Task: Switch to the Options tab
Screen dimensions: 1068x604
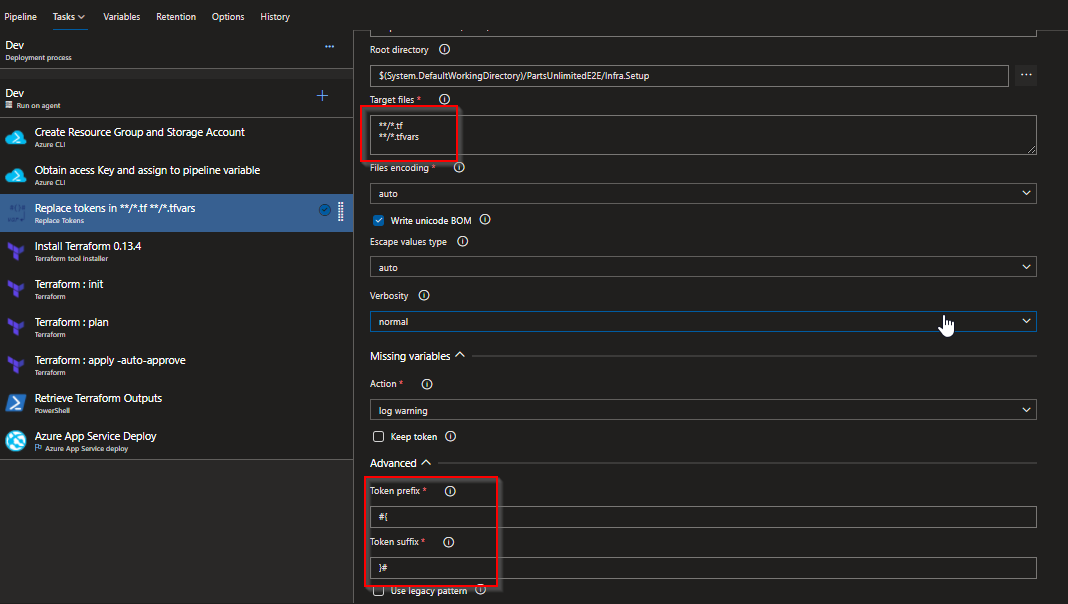Action: [x=227, y=16]
